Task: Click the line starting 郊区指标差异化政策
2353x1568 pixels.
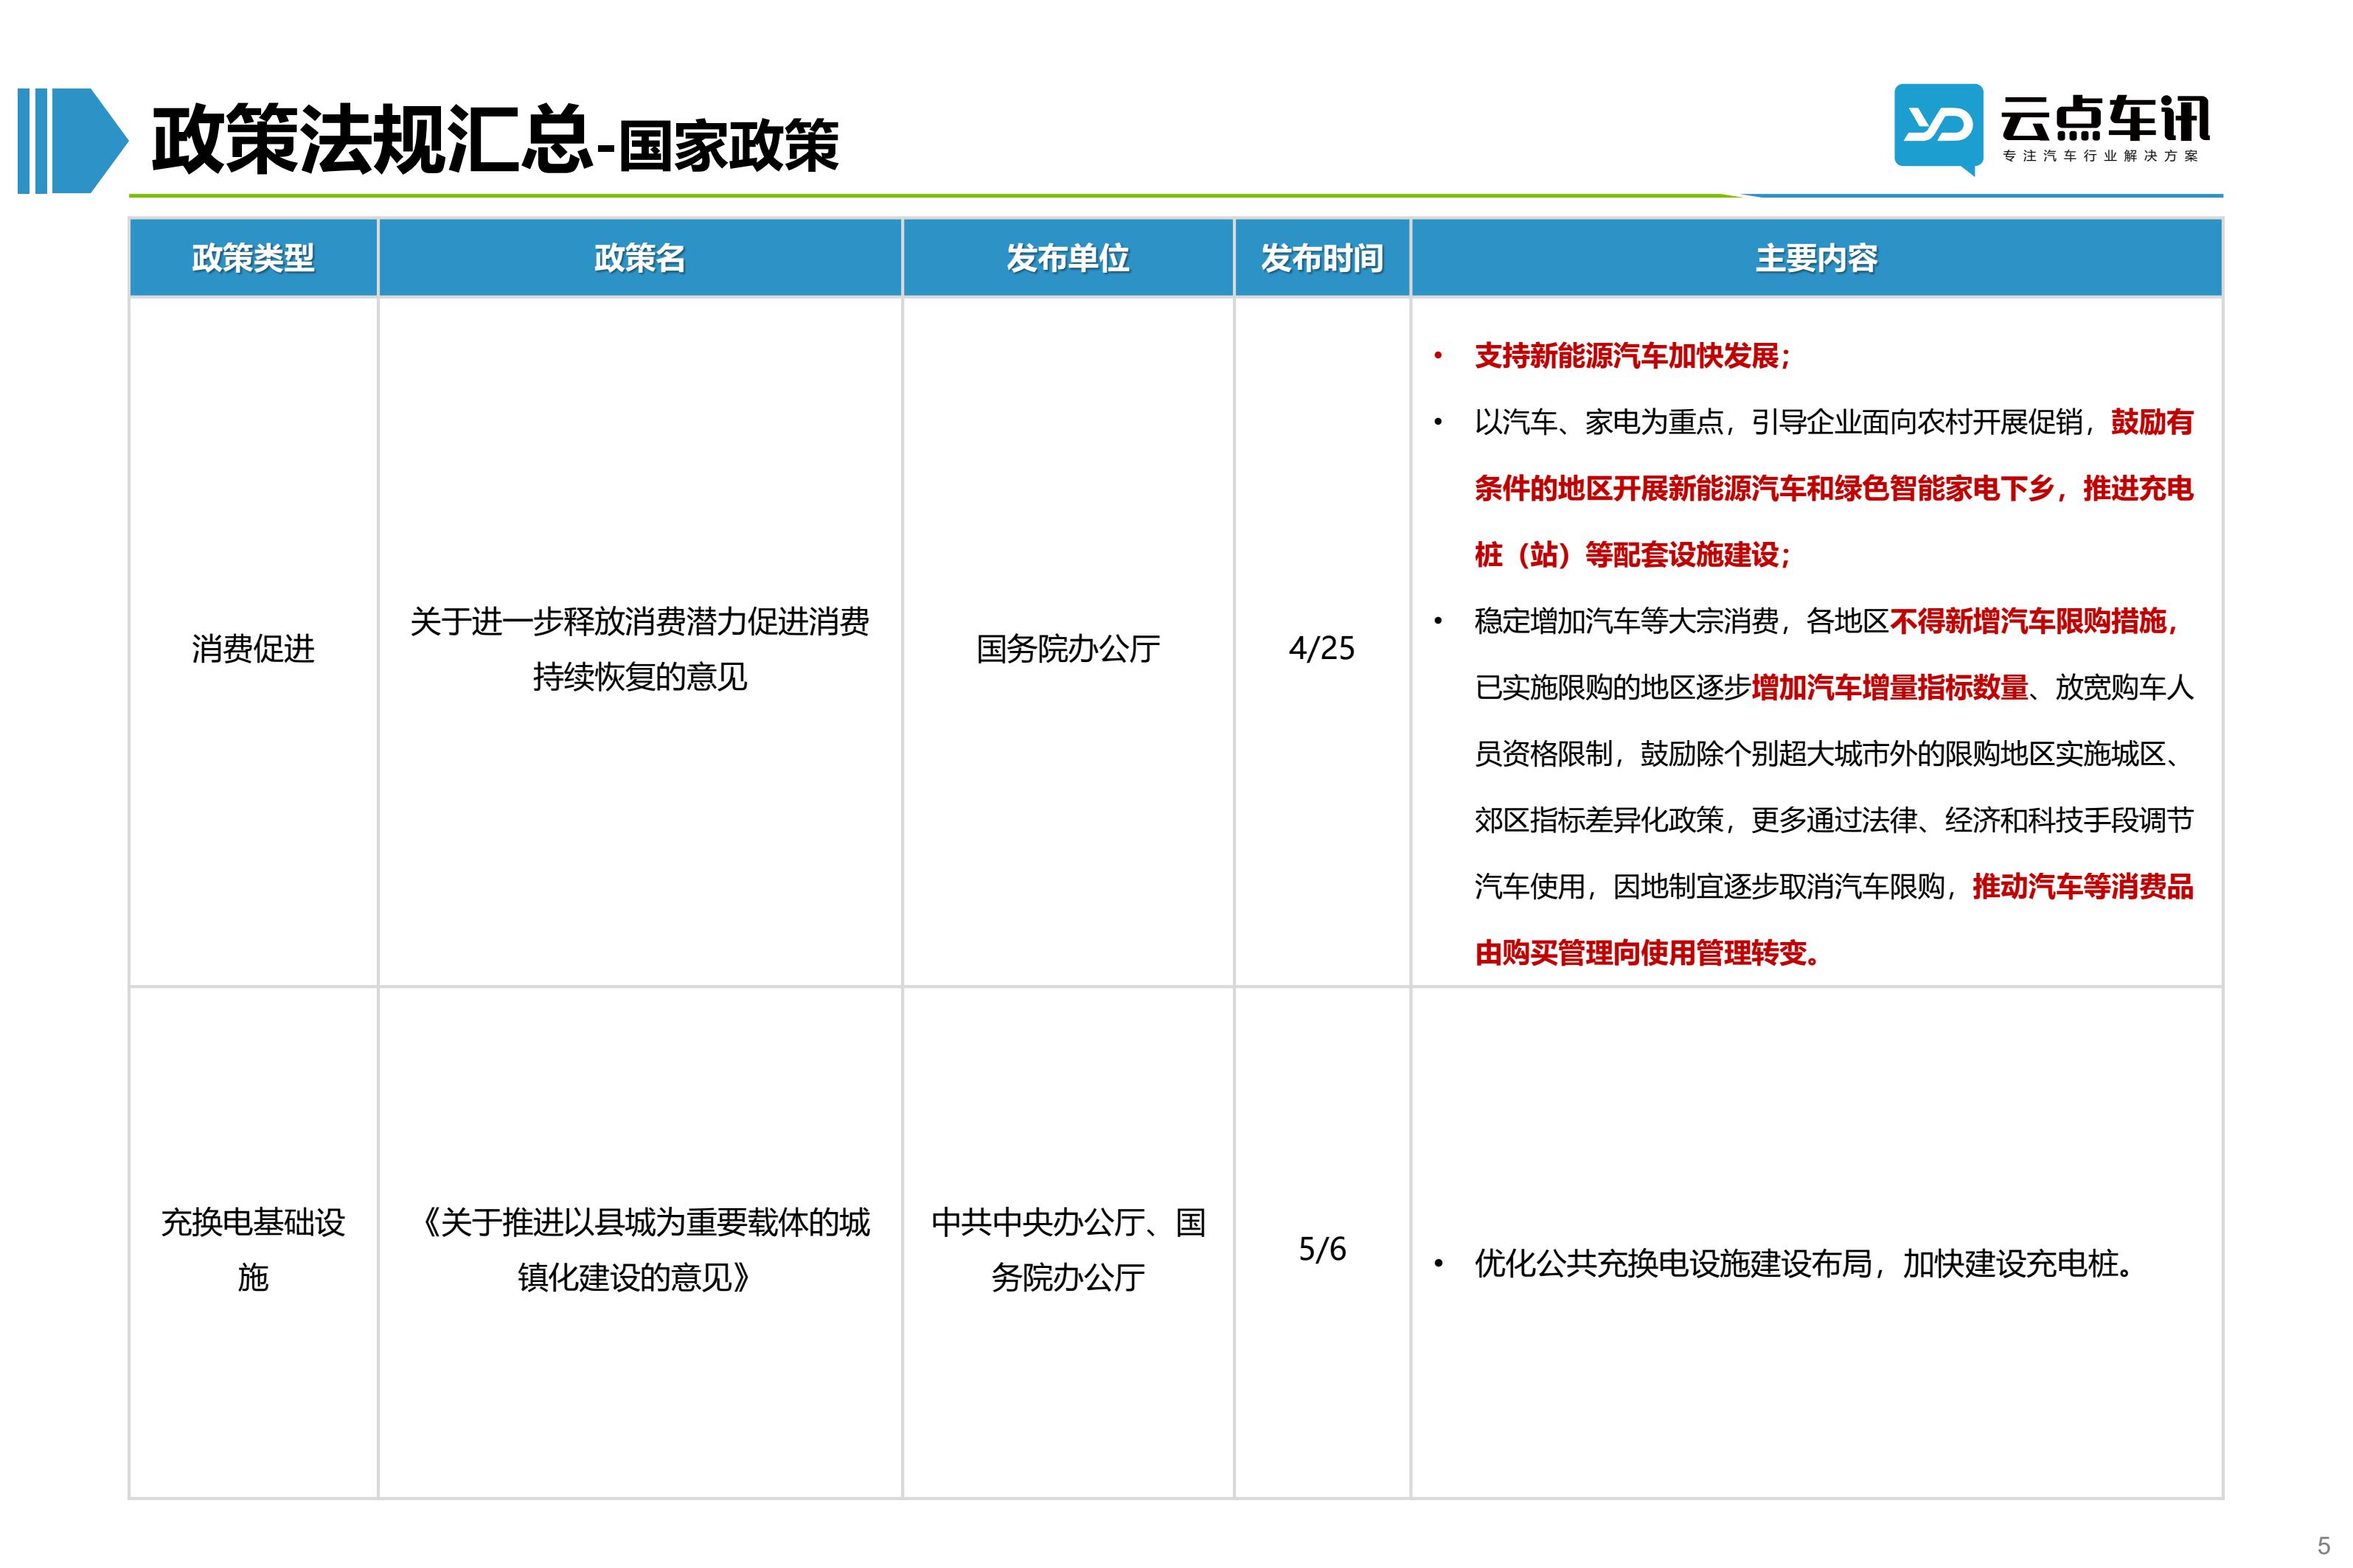Action: 1834,821
